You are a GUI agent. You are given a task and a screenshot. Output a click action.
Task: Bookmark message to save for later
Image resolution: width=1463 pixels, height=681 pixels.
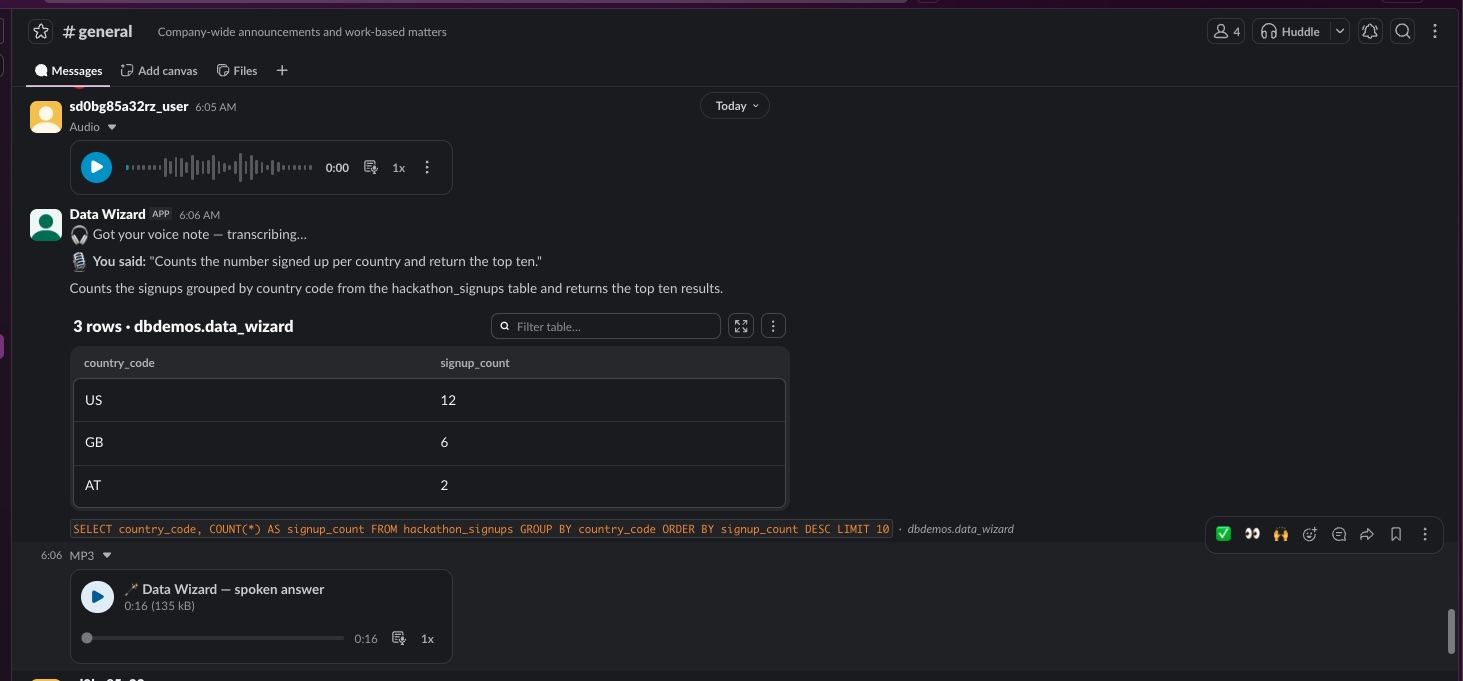tap(1396, 534)
